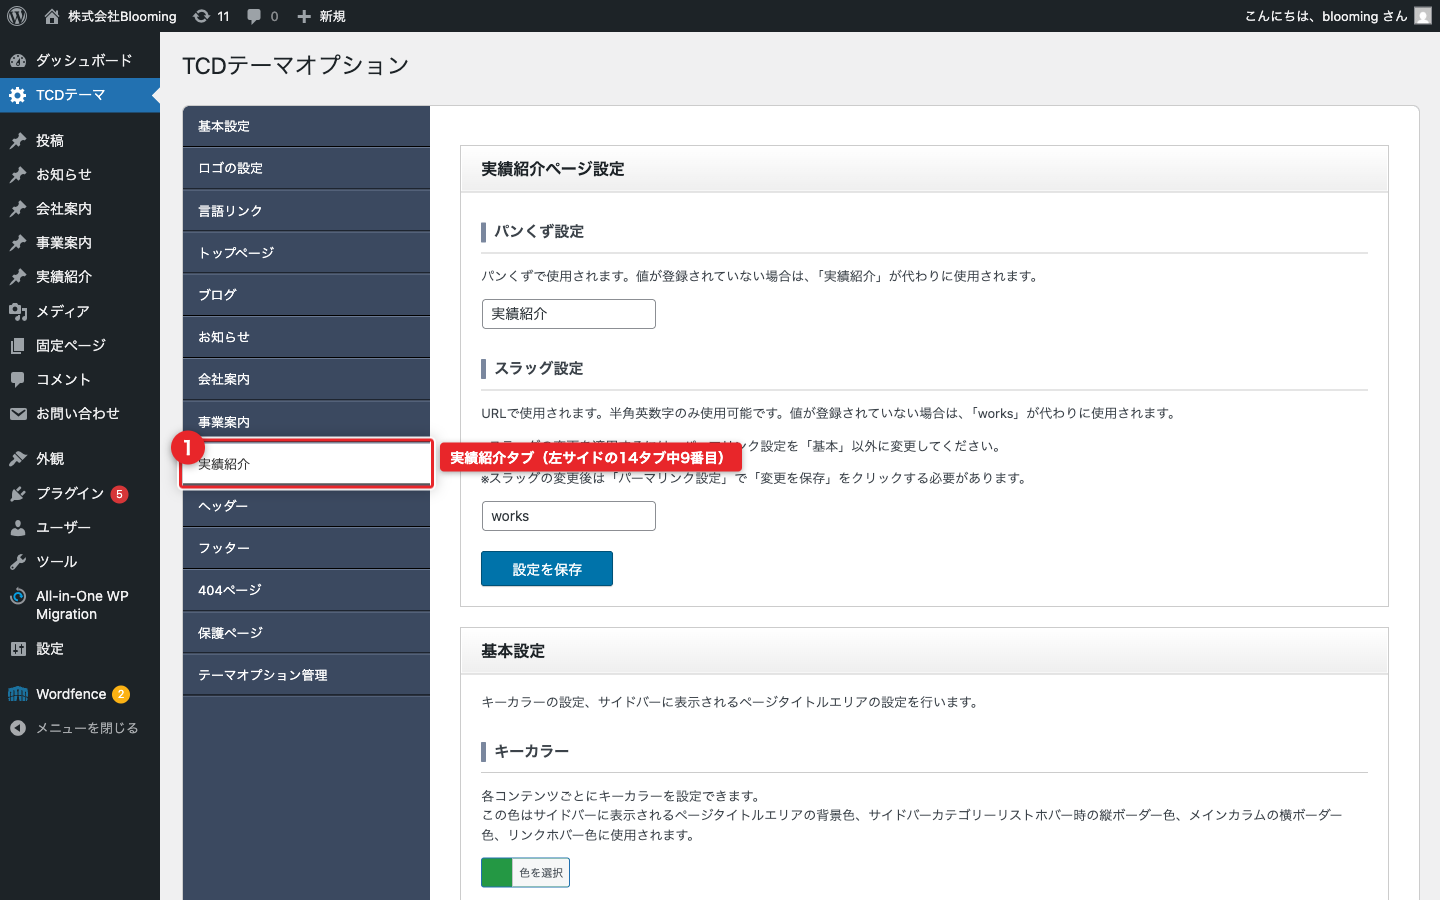The image size is (1440, 900).
Task: Click the コメント speech bubble icon
Action: [x=18, y=380]
